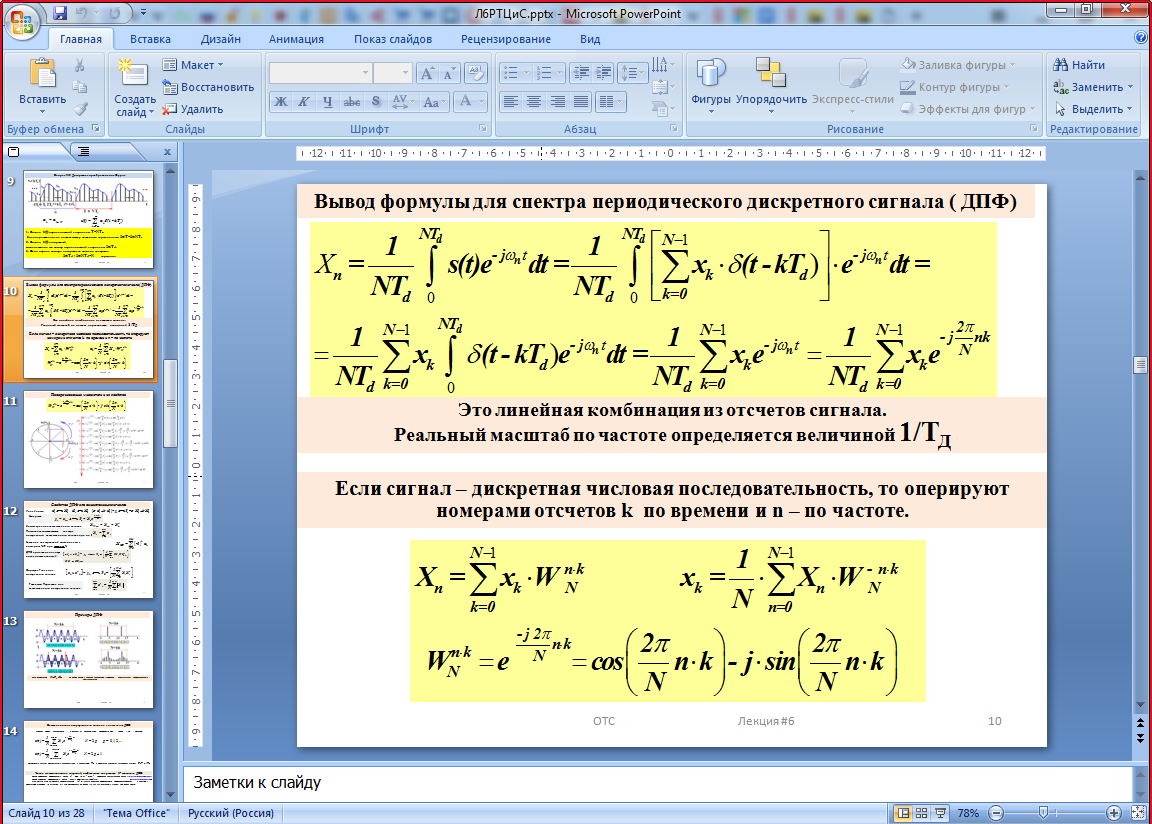Click the Удалить slide button
The height and width of the screenshot is (824, 1152).
pos(194,109)
